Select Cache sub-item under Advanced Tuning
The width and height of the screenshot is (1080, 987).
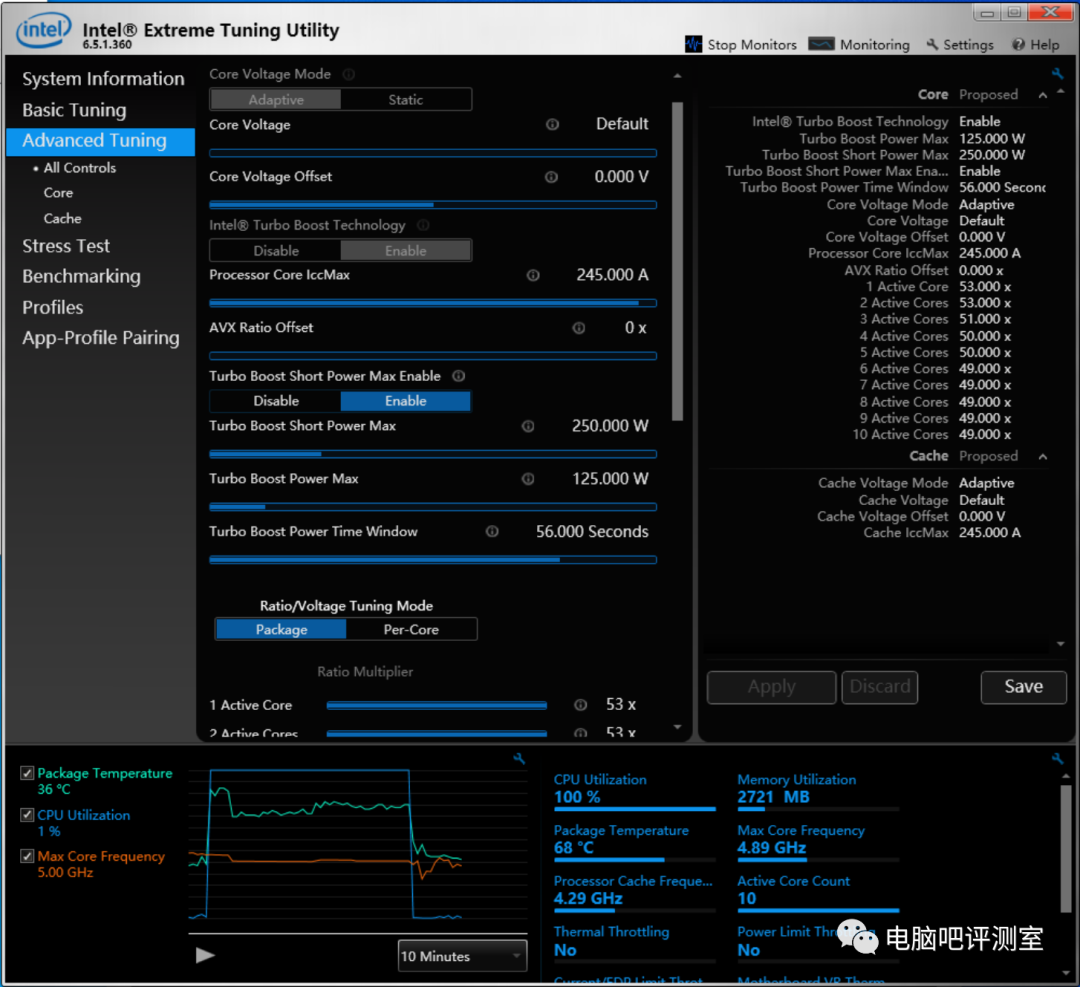[62, 218]
